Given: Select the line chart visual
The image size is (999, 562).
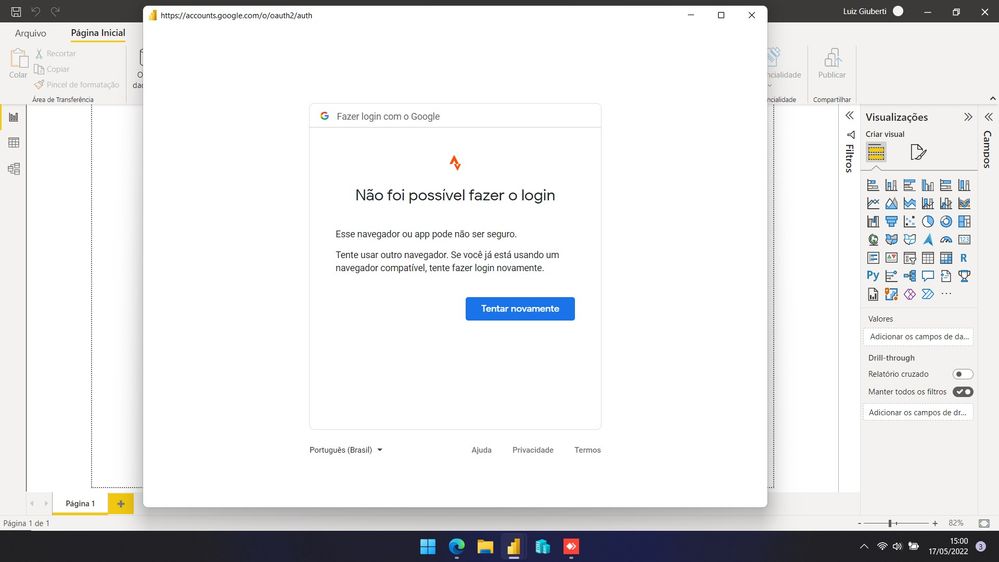Looking at the screenshot, I should coord(873,203).
